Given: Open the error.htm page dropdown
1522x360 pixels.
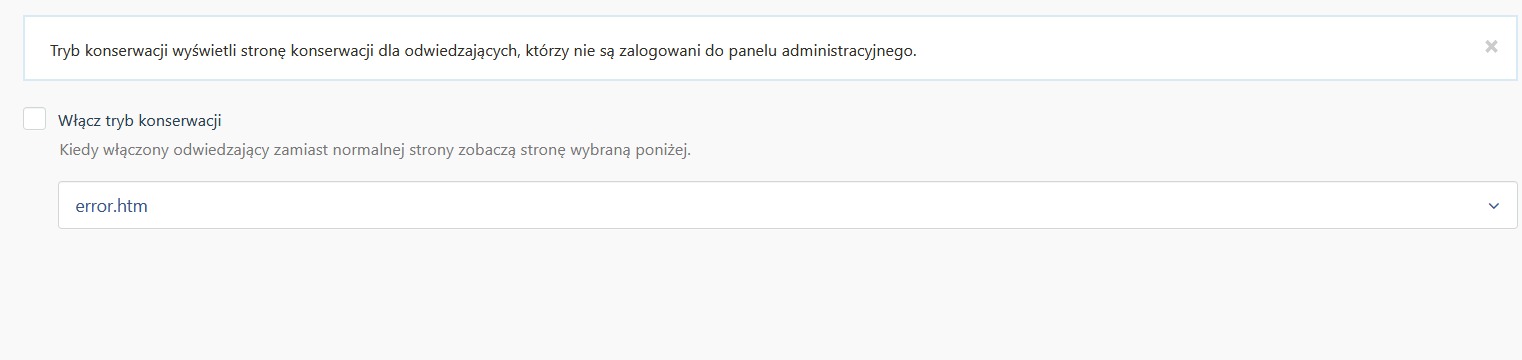Looking at the screenshot, I should (x=788, y=205).
